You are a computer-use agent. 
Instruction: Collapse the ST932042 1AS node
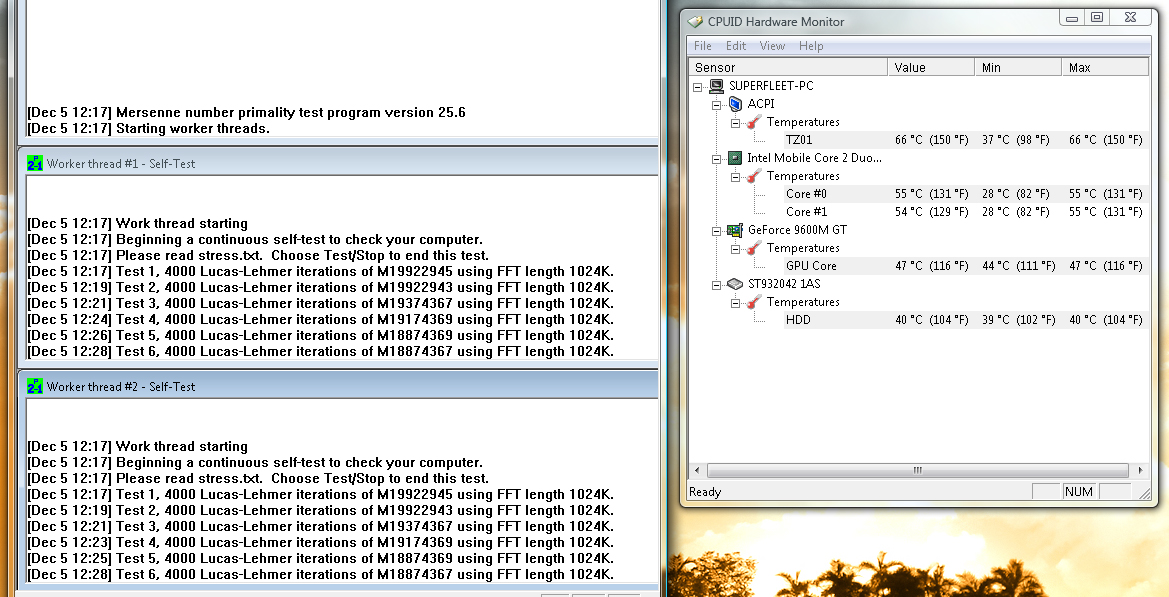tap(716, 284)
